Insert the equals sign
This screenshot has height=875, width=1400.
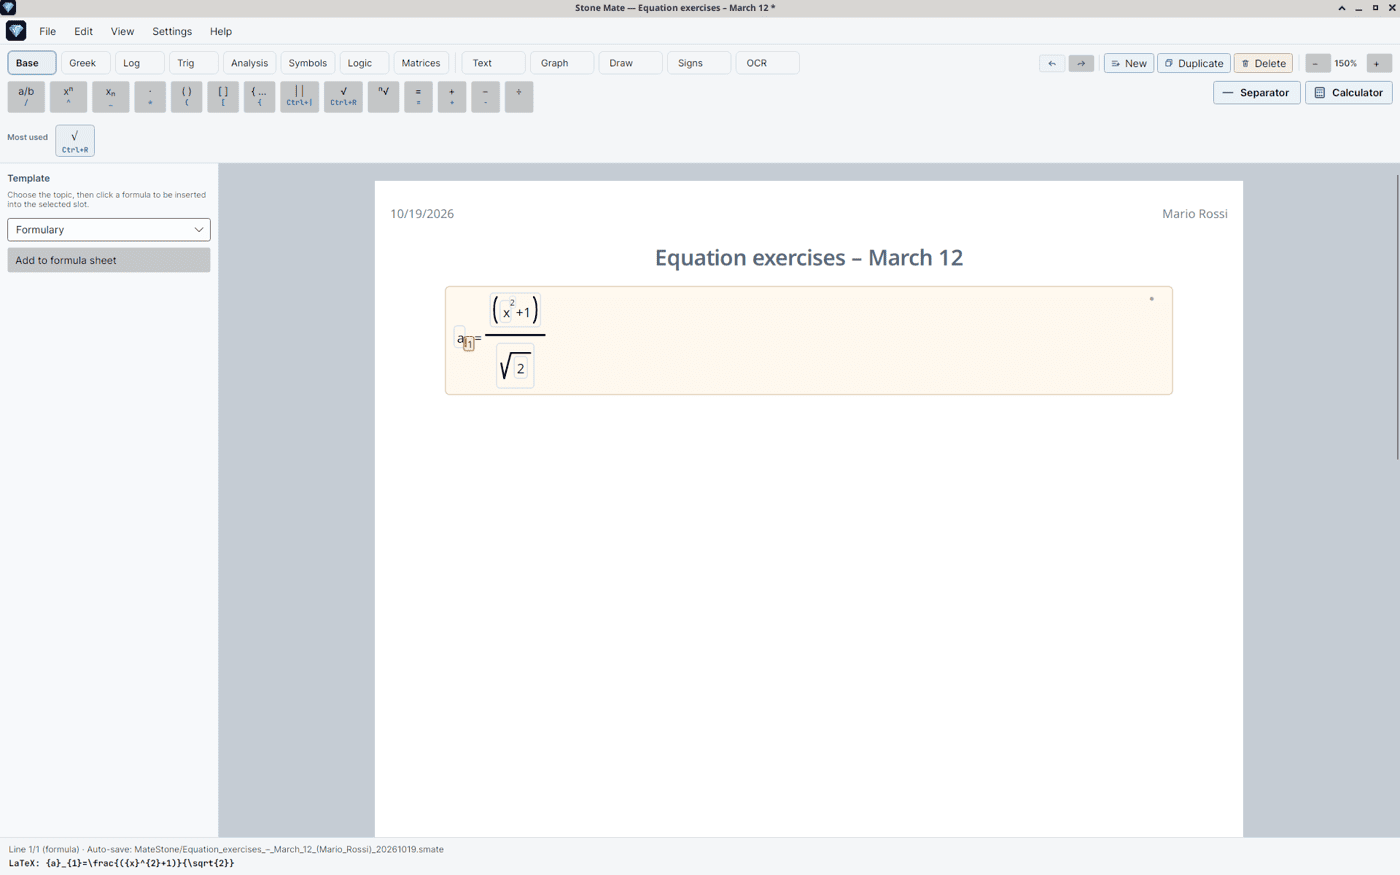(x=418, y=96)
